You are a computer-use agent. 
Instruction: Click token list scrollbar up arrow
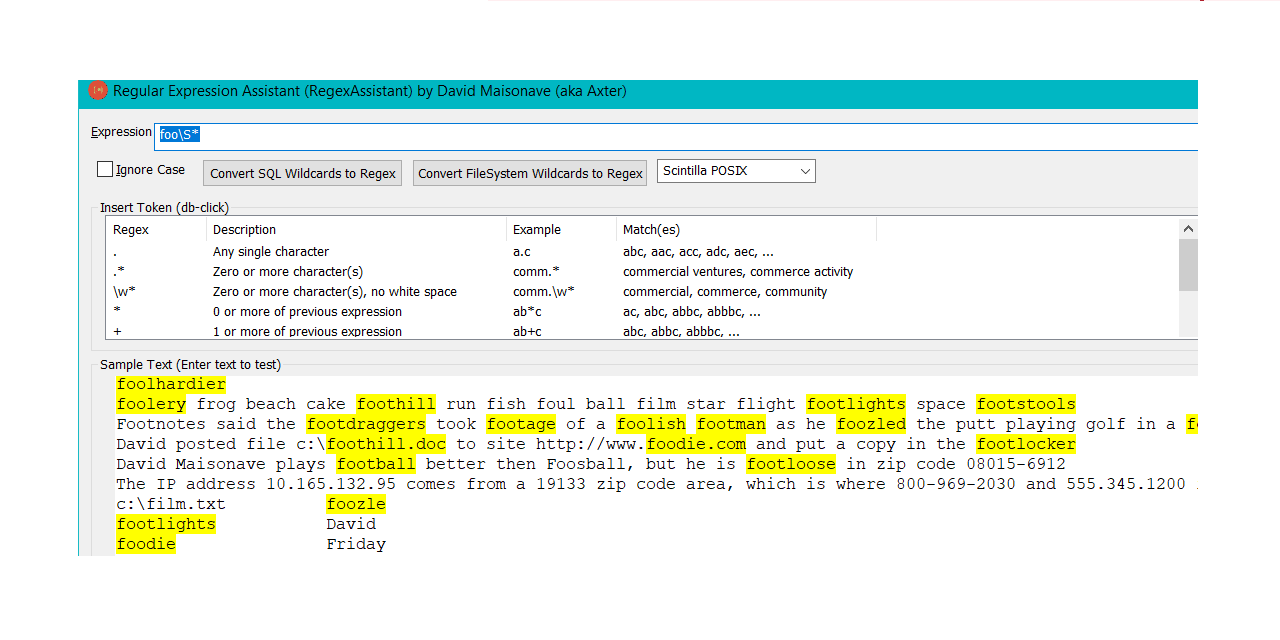(x=1188, y=229)
